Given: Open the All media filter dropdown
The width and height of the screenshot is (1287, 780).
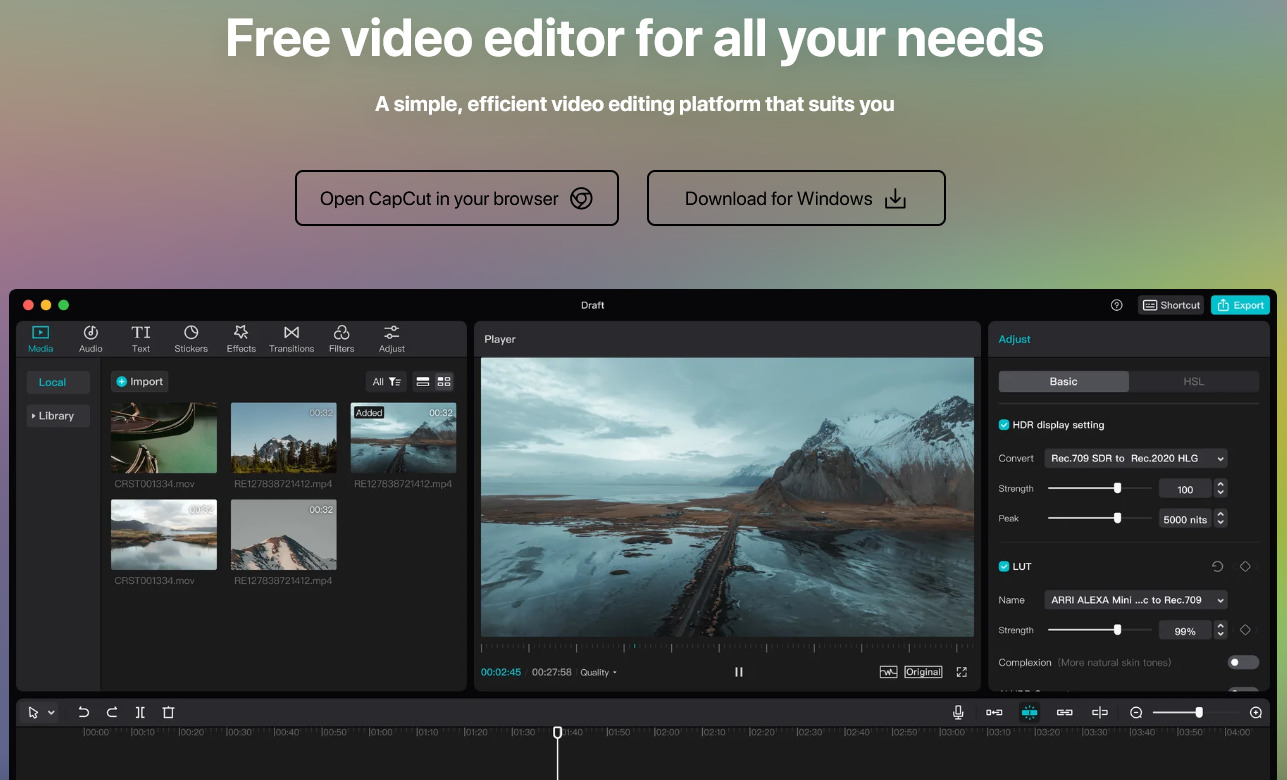Looking at the screenshot, I should pos(386,381).
